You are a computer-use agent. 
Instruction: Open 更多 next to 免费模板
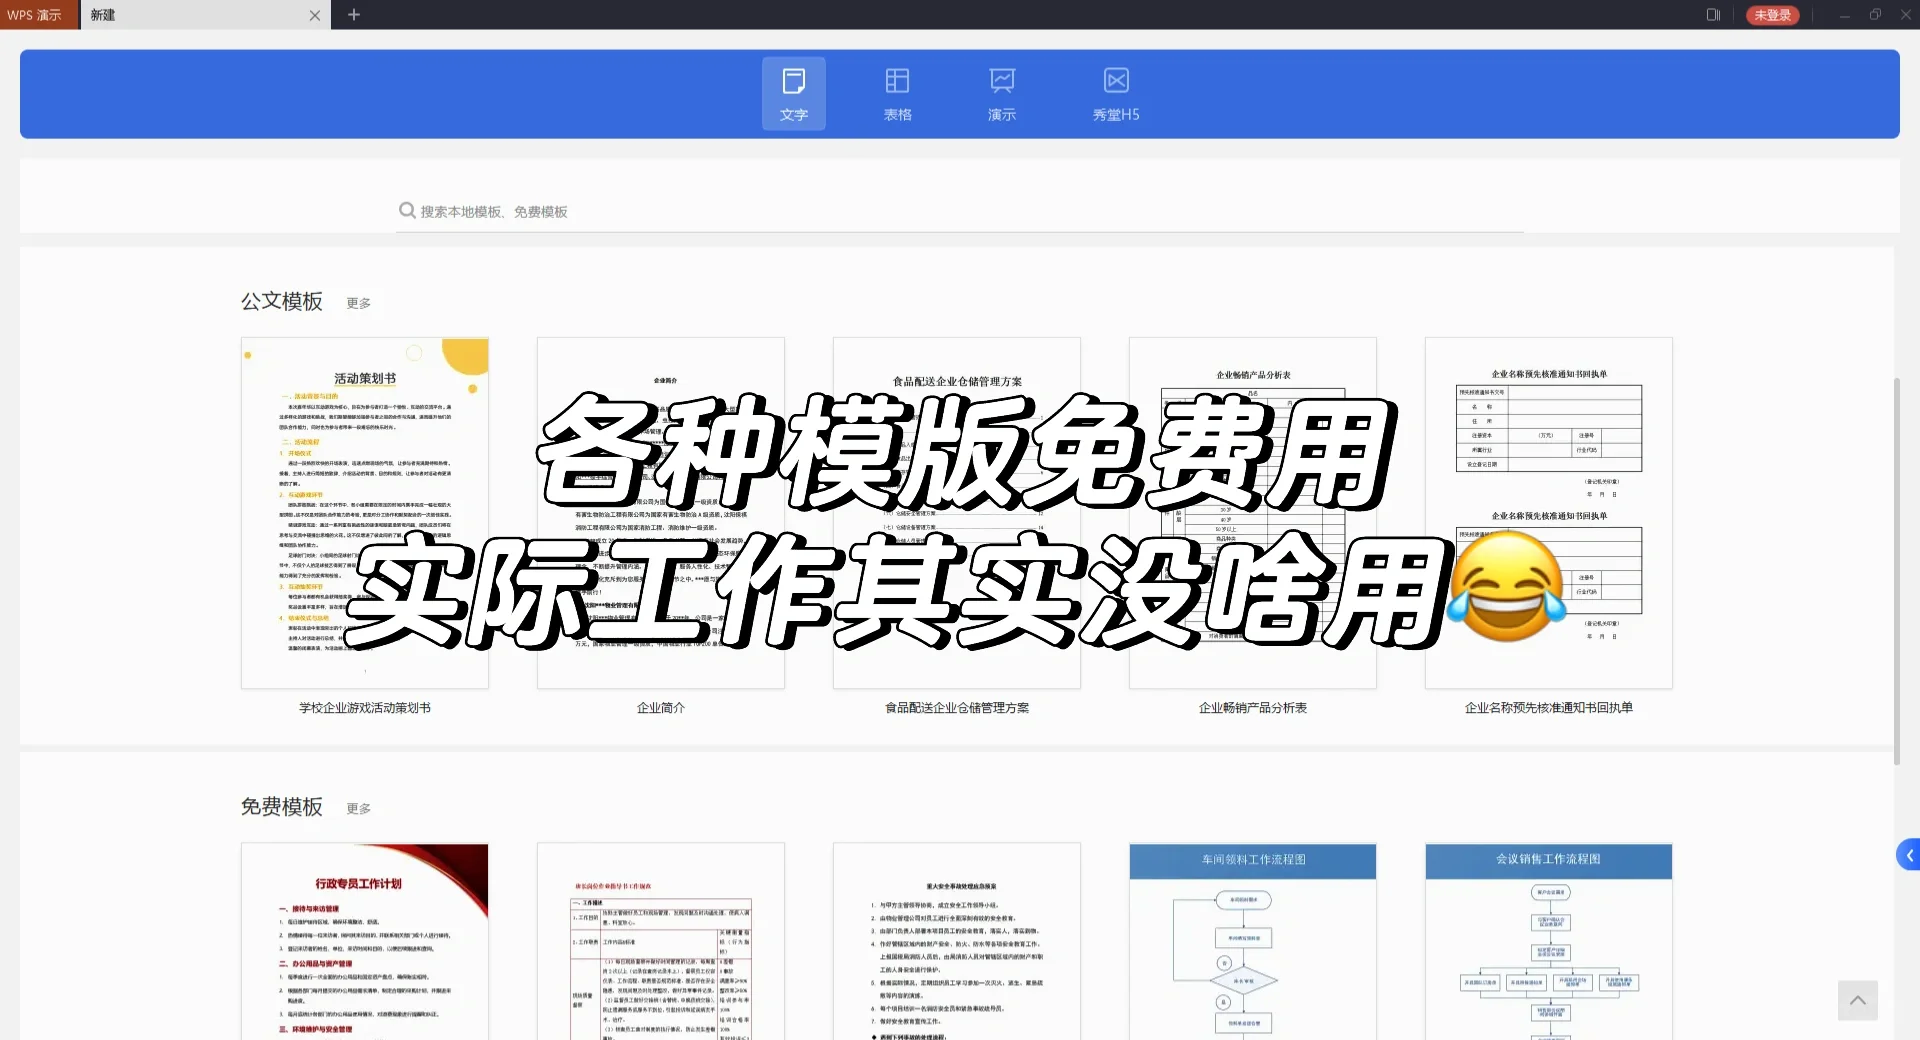coord(357,808)
